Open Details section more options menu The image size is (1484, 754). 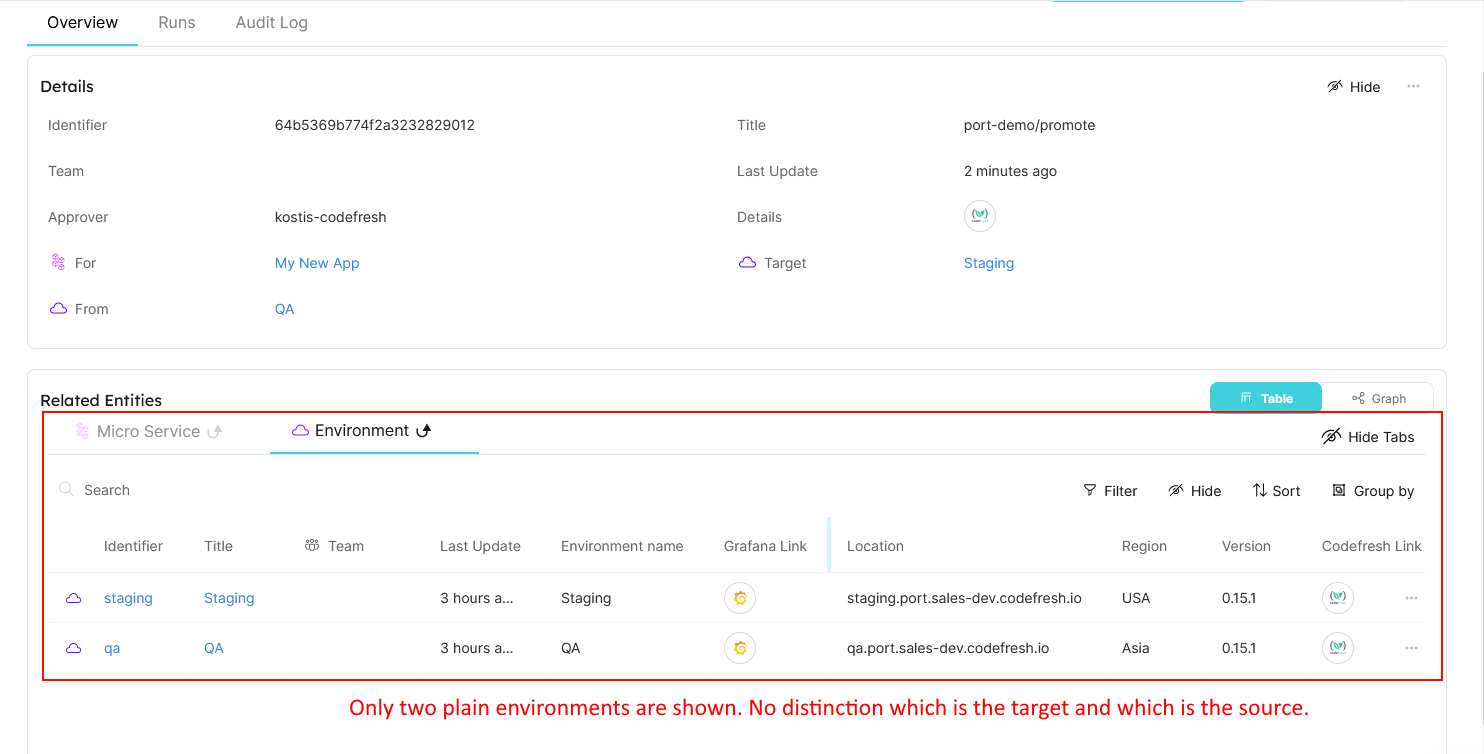coord(1413,86)
